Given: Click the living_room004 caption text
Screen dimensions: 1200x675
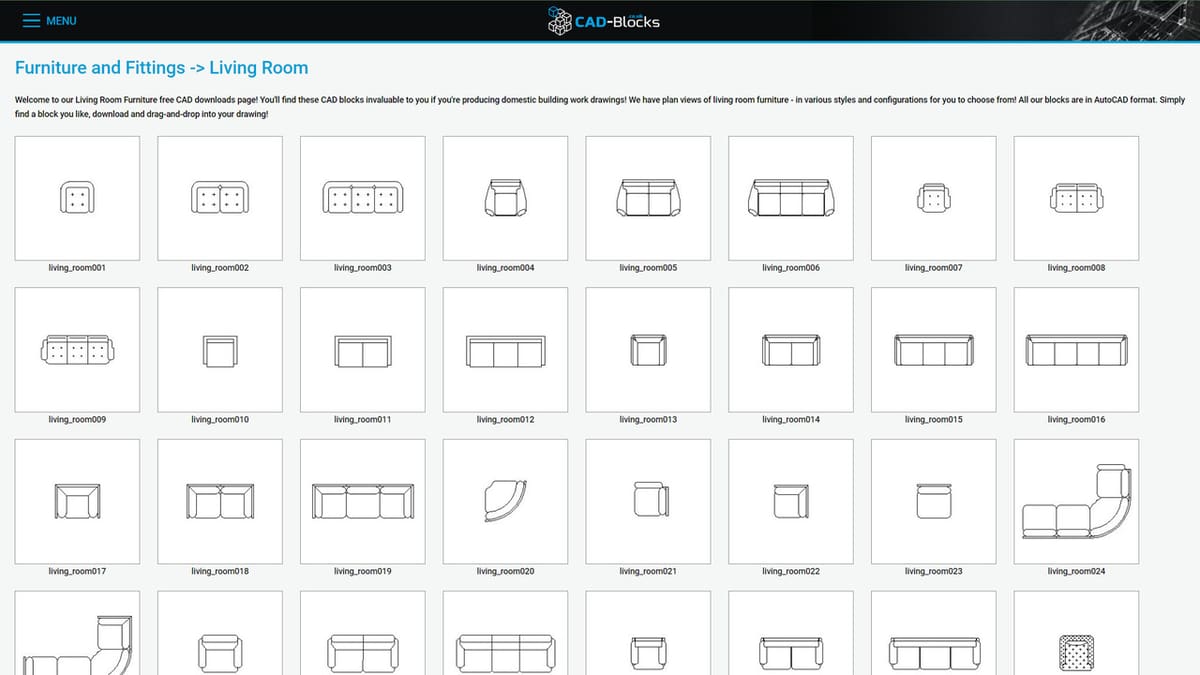Looking at the screenshot, I should click(505, 268).
